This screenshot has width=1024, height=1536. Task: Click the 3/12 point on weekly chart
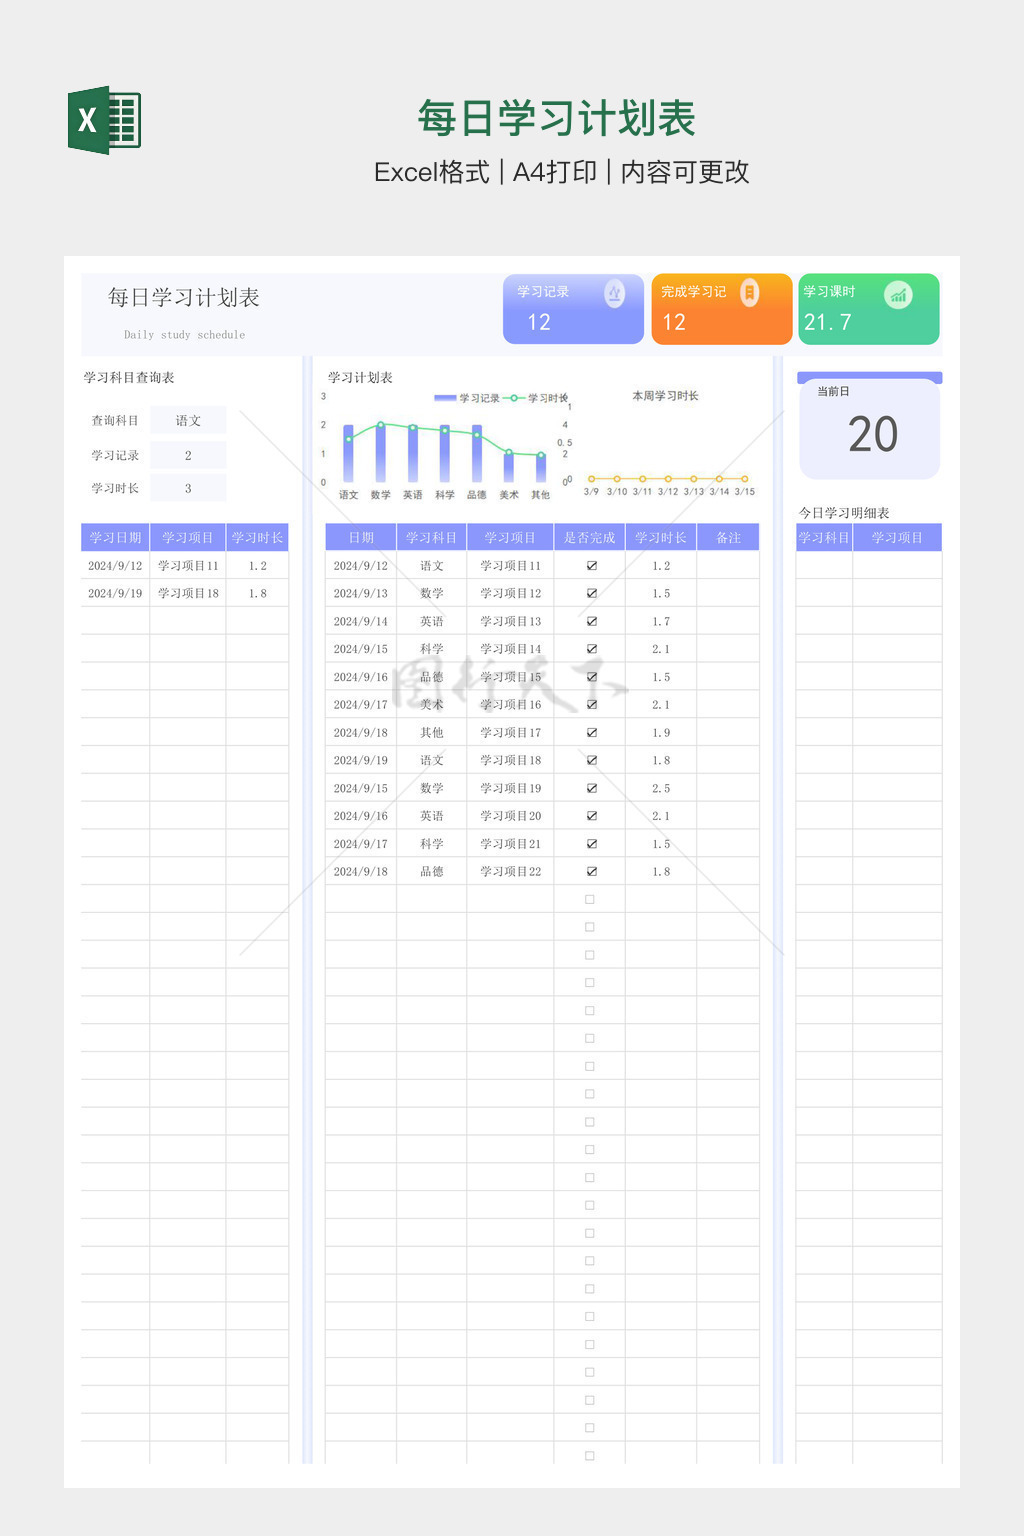coord(668,479)
